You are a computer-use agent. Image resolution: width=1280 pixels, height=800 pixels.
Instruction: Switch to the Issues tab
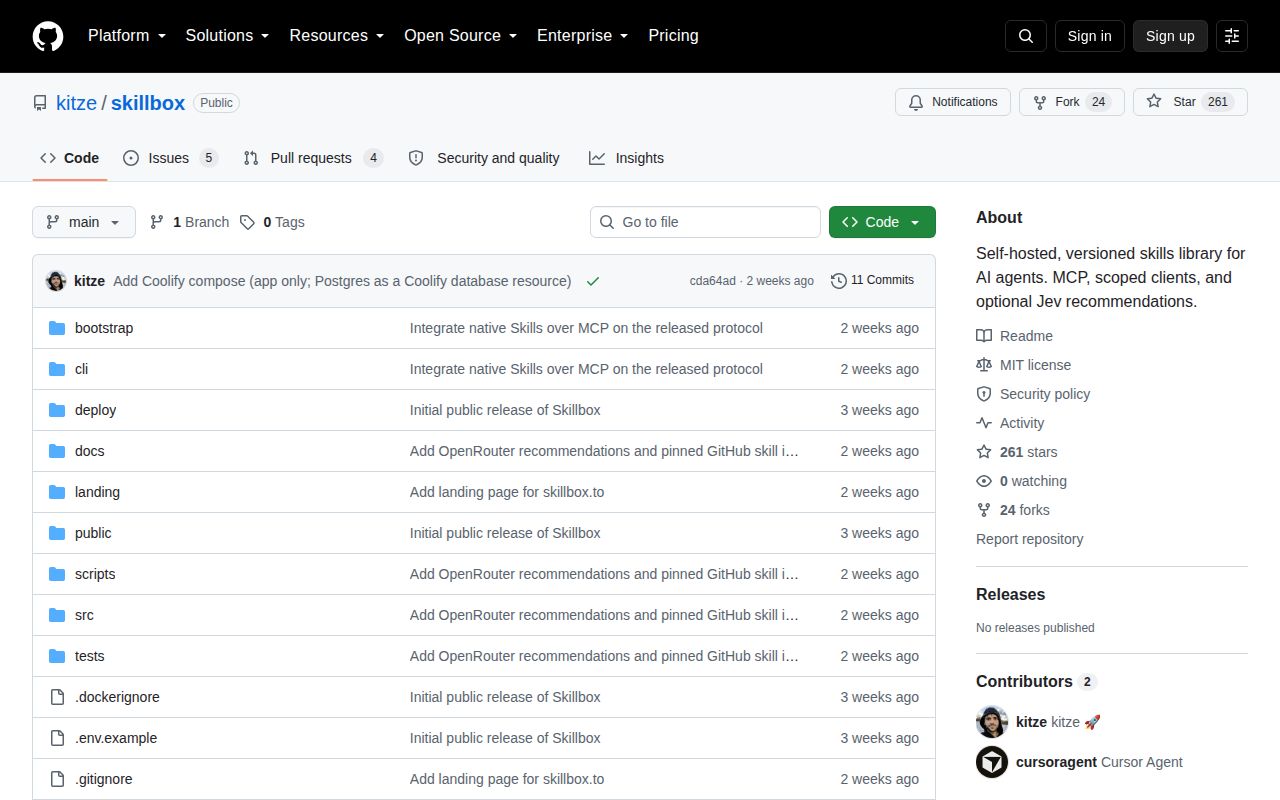(x=170, y=158)
